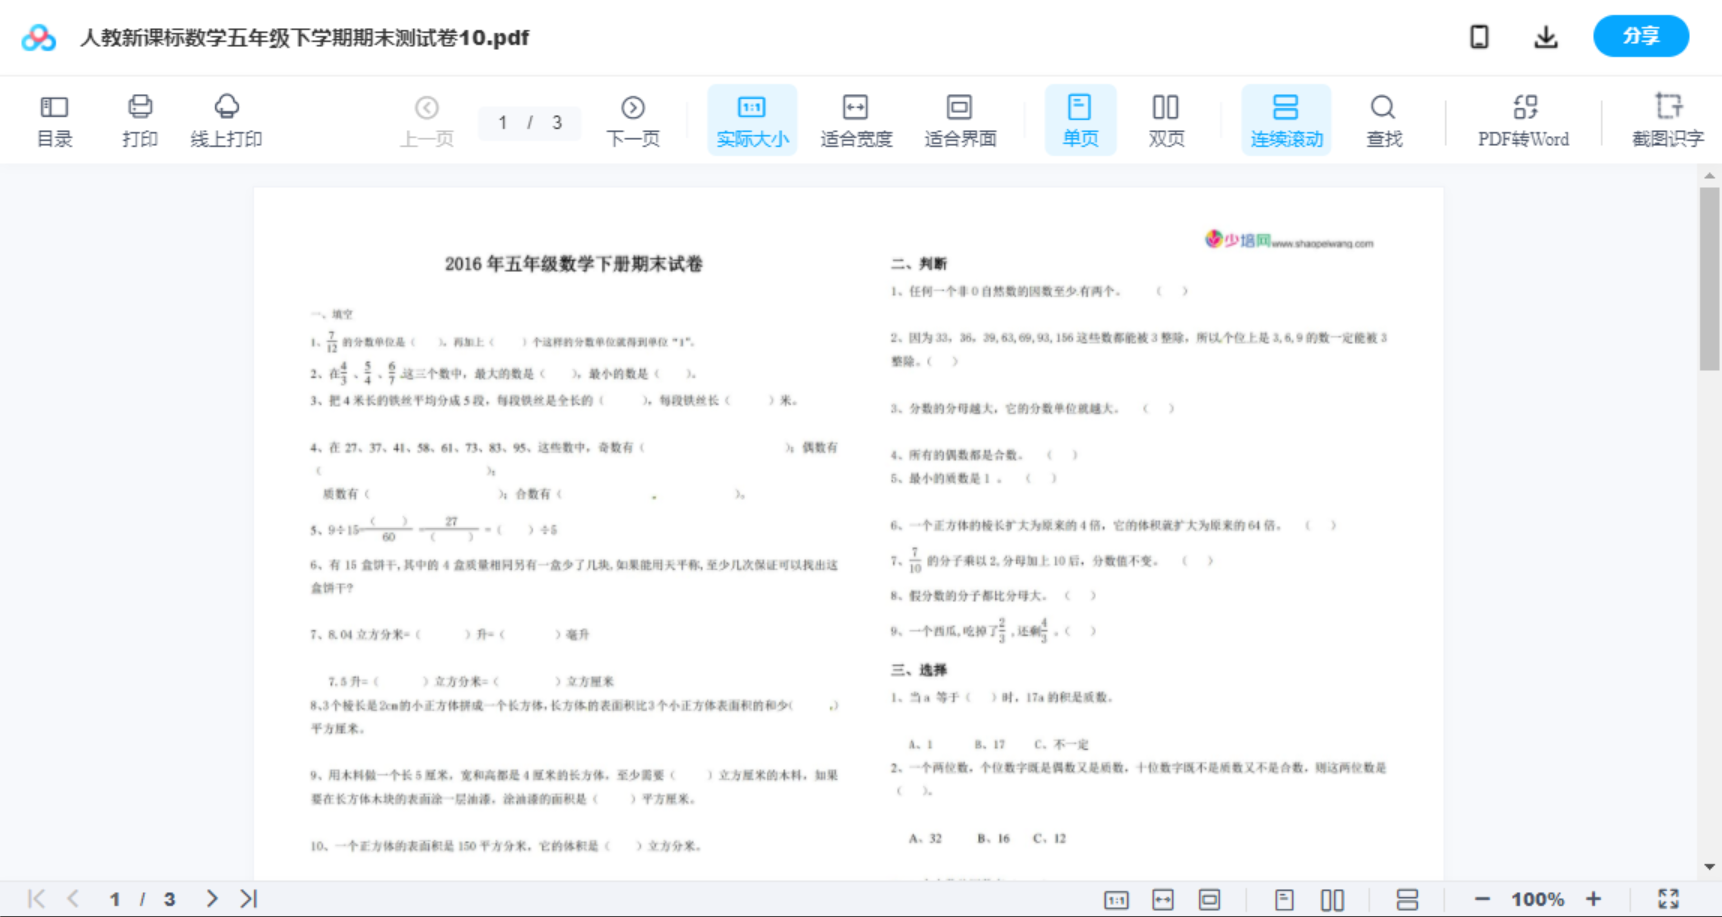Select 适合界面 fit page mode

point(959,119)
